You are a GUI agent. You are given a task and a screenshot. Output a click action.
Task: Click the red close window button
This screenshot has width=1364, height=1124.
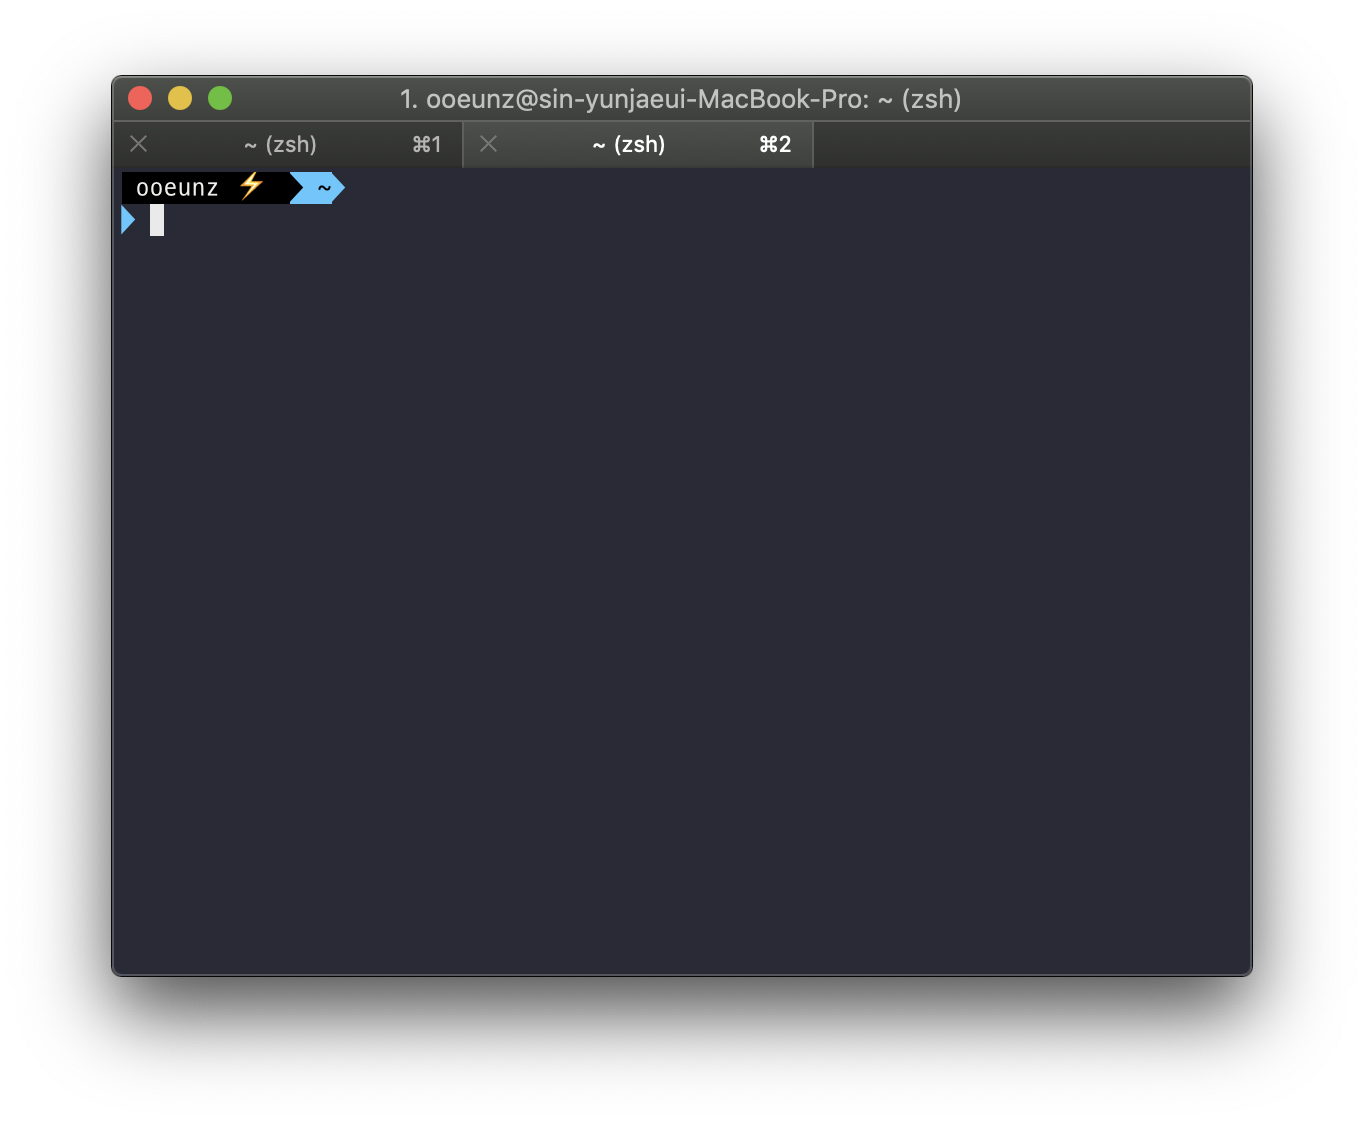(140, 98)
